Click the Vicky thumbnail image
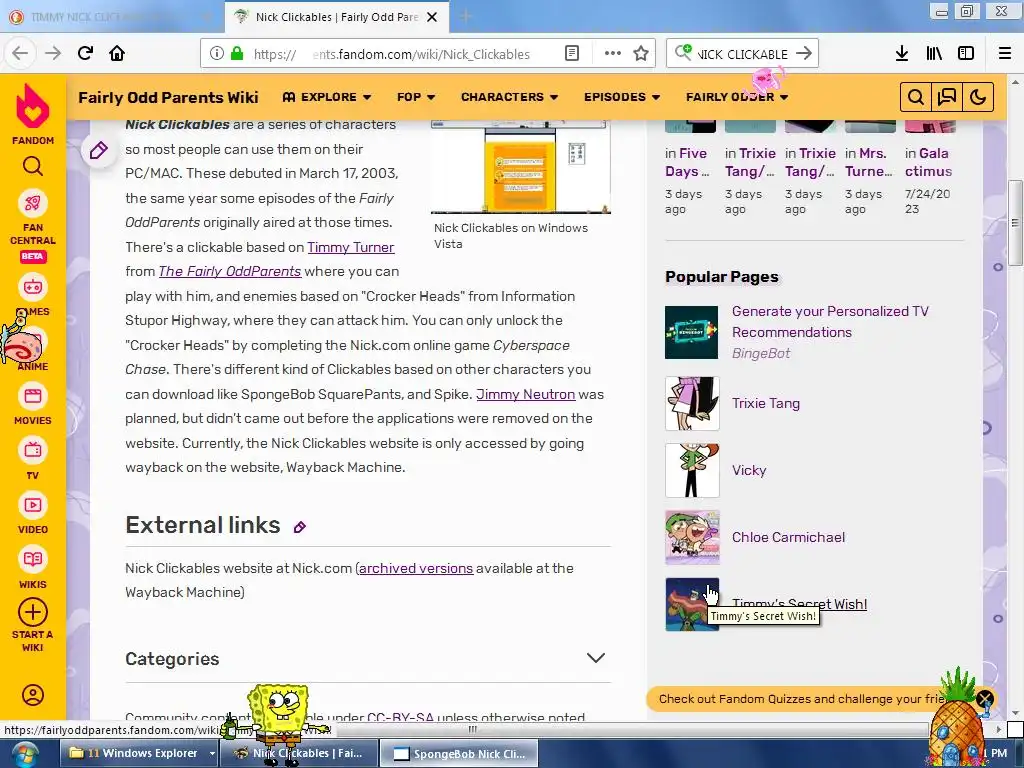This screenshot has width=1024, height=768. point(692,470)
